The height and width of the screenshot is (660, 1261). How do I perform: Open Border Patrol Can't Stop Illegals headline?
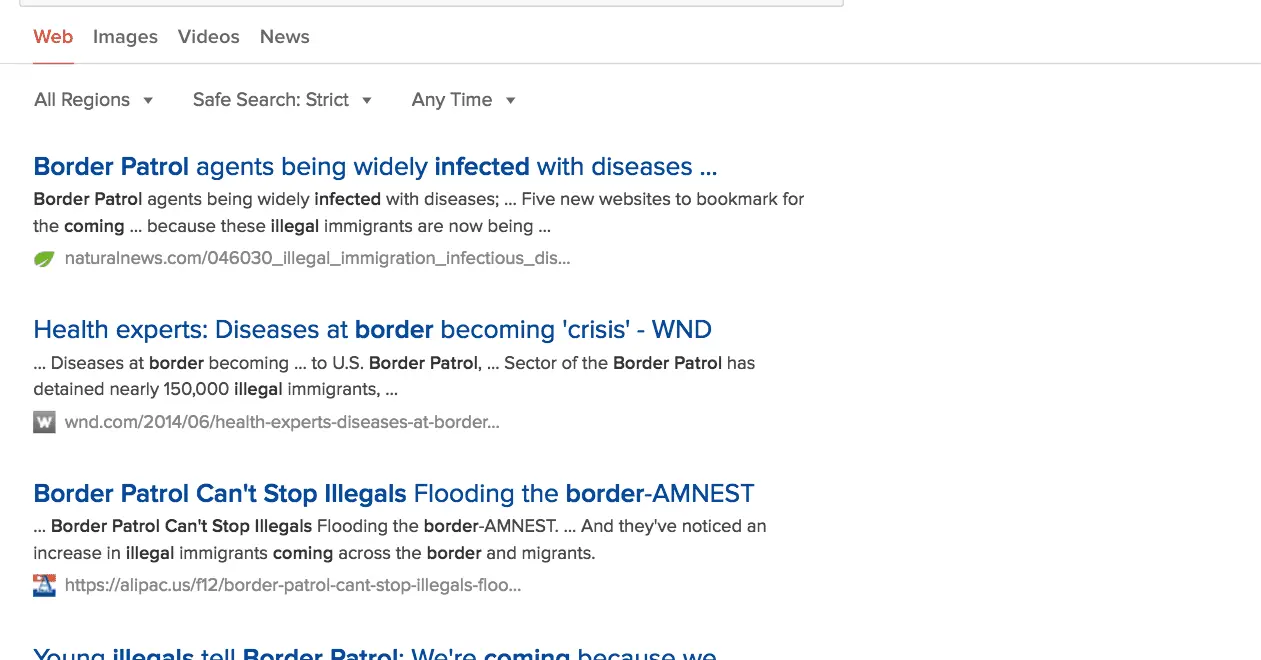[x=393, y=493]
